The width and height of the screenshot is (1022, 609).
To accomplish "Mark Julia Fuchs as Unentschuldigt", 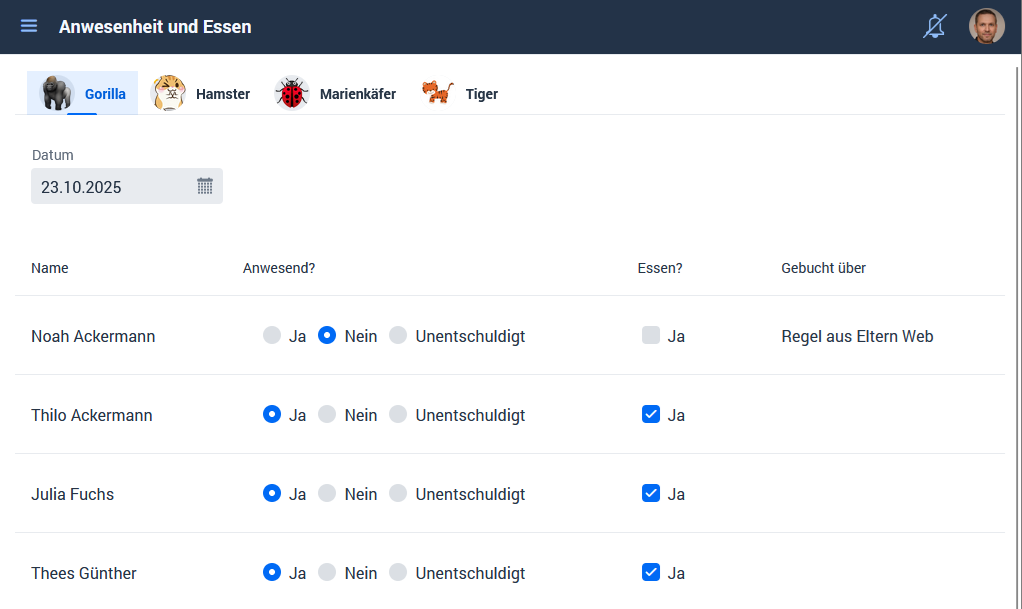I will [398, 494].
